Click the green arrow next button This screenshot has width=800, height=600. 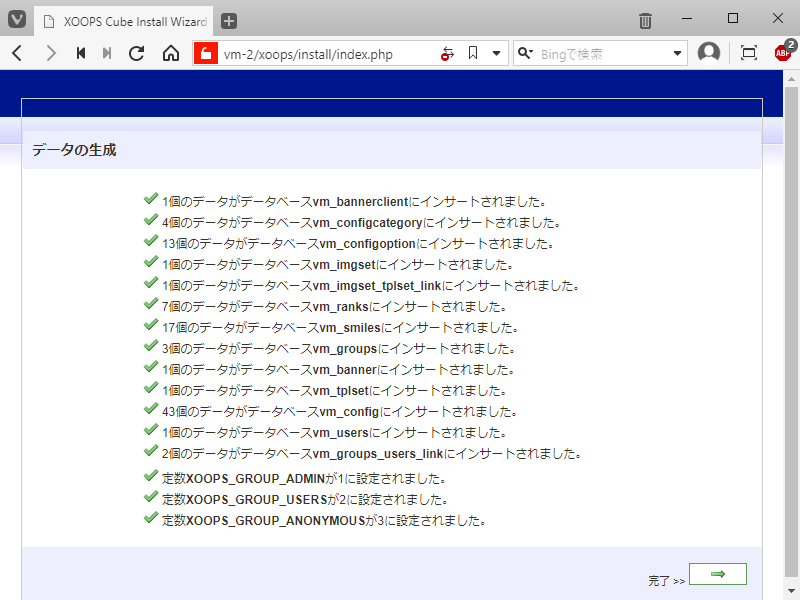(x=718, y=574)
